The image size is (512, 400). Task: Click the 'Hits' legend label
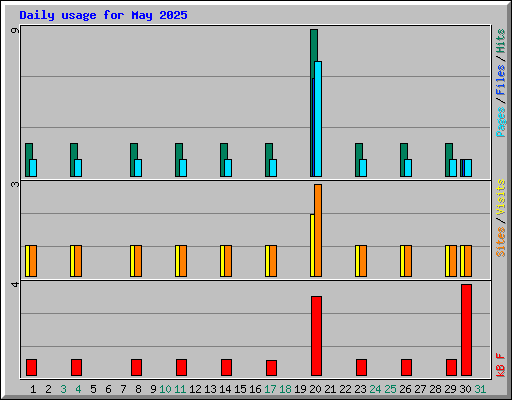coord(500,41)
